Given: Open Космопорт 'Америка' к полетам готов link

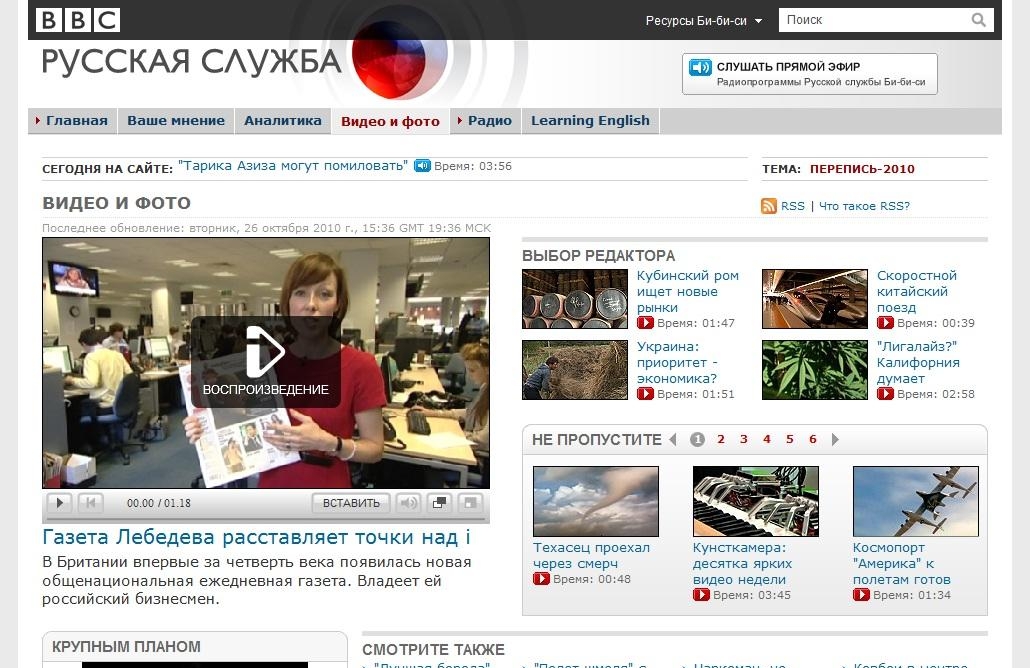Looking at the screenshot, I should (901, 564).
